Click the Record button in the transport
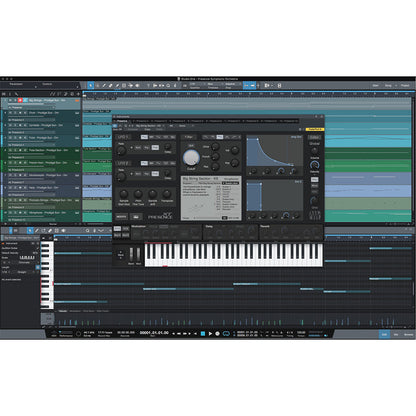 click(x=218, y=333)
